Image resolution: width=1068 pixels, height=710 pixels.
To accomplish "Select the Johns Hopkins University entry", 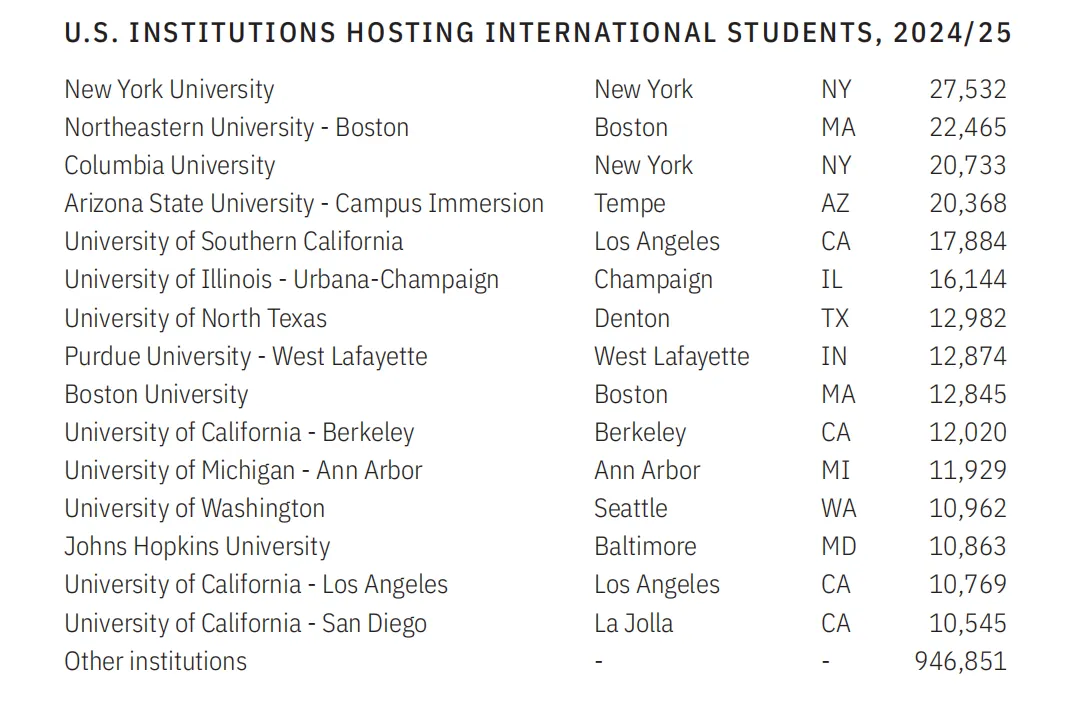I will (197, 546).
